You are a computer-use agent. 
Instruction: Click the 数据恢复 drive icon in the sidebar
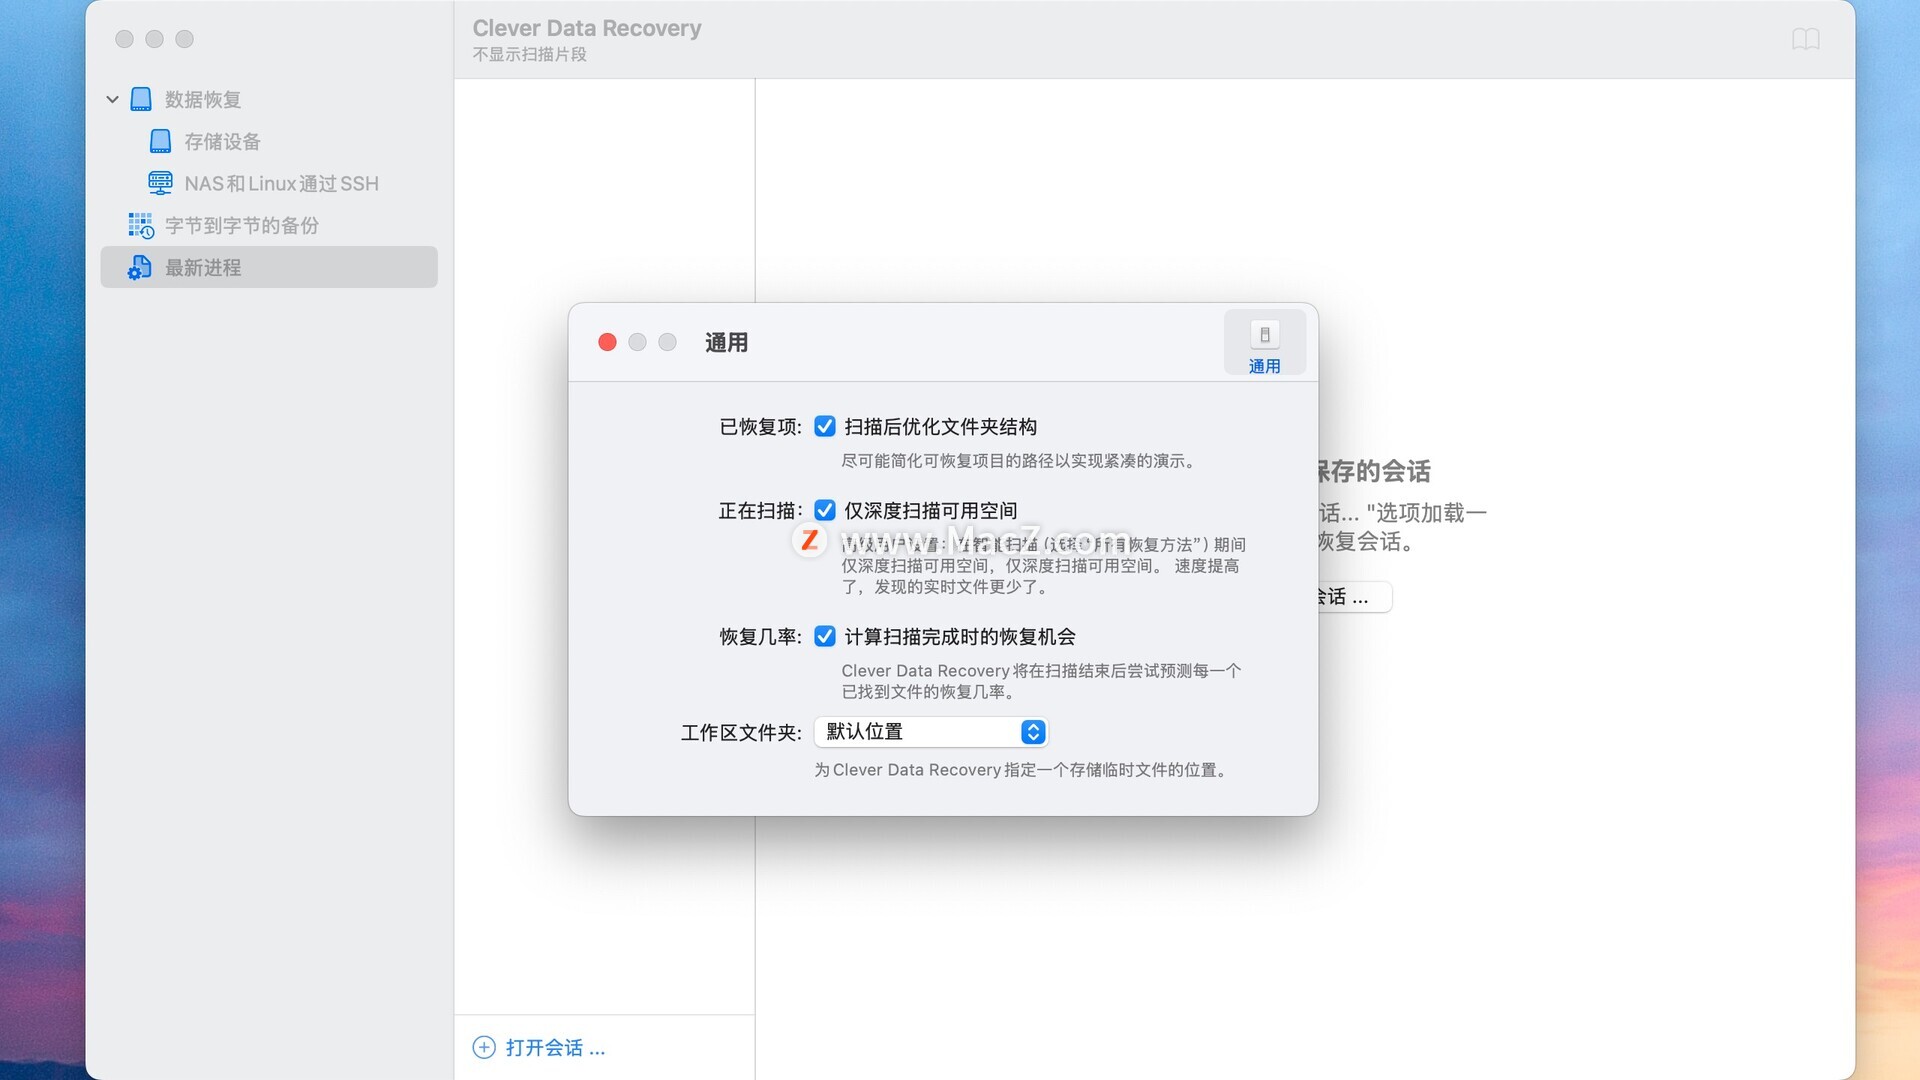(141, 99)
